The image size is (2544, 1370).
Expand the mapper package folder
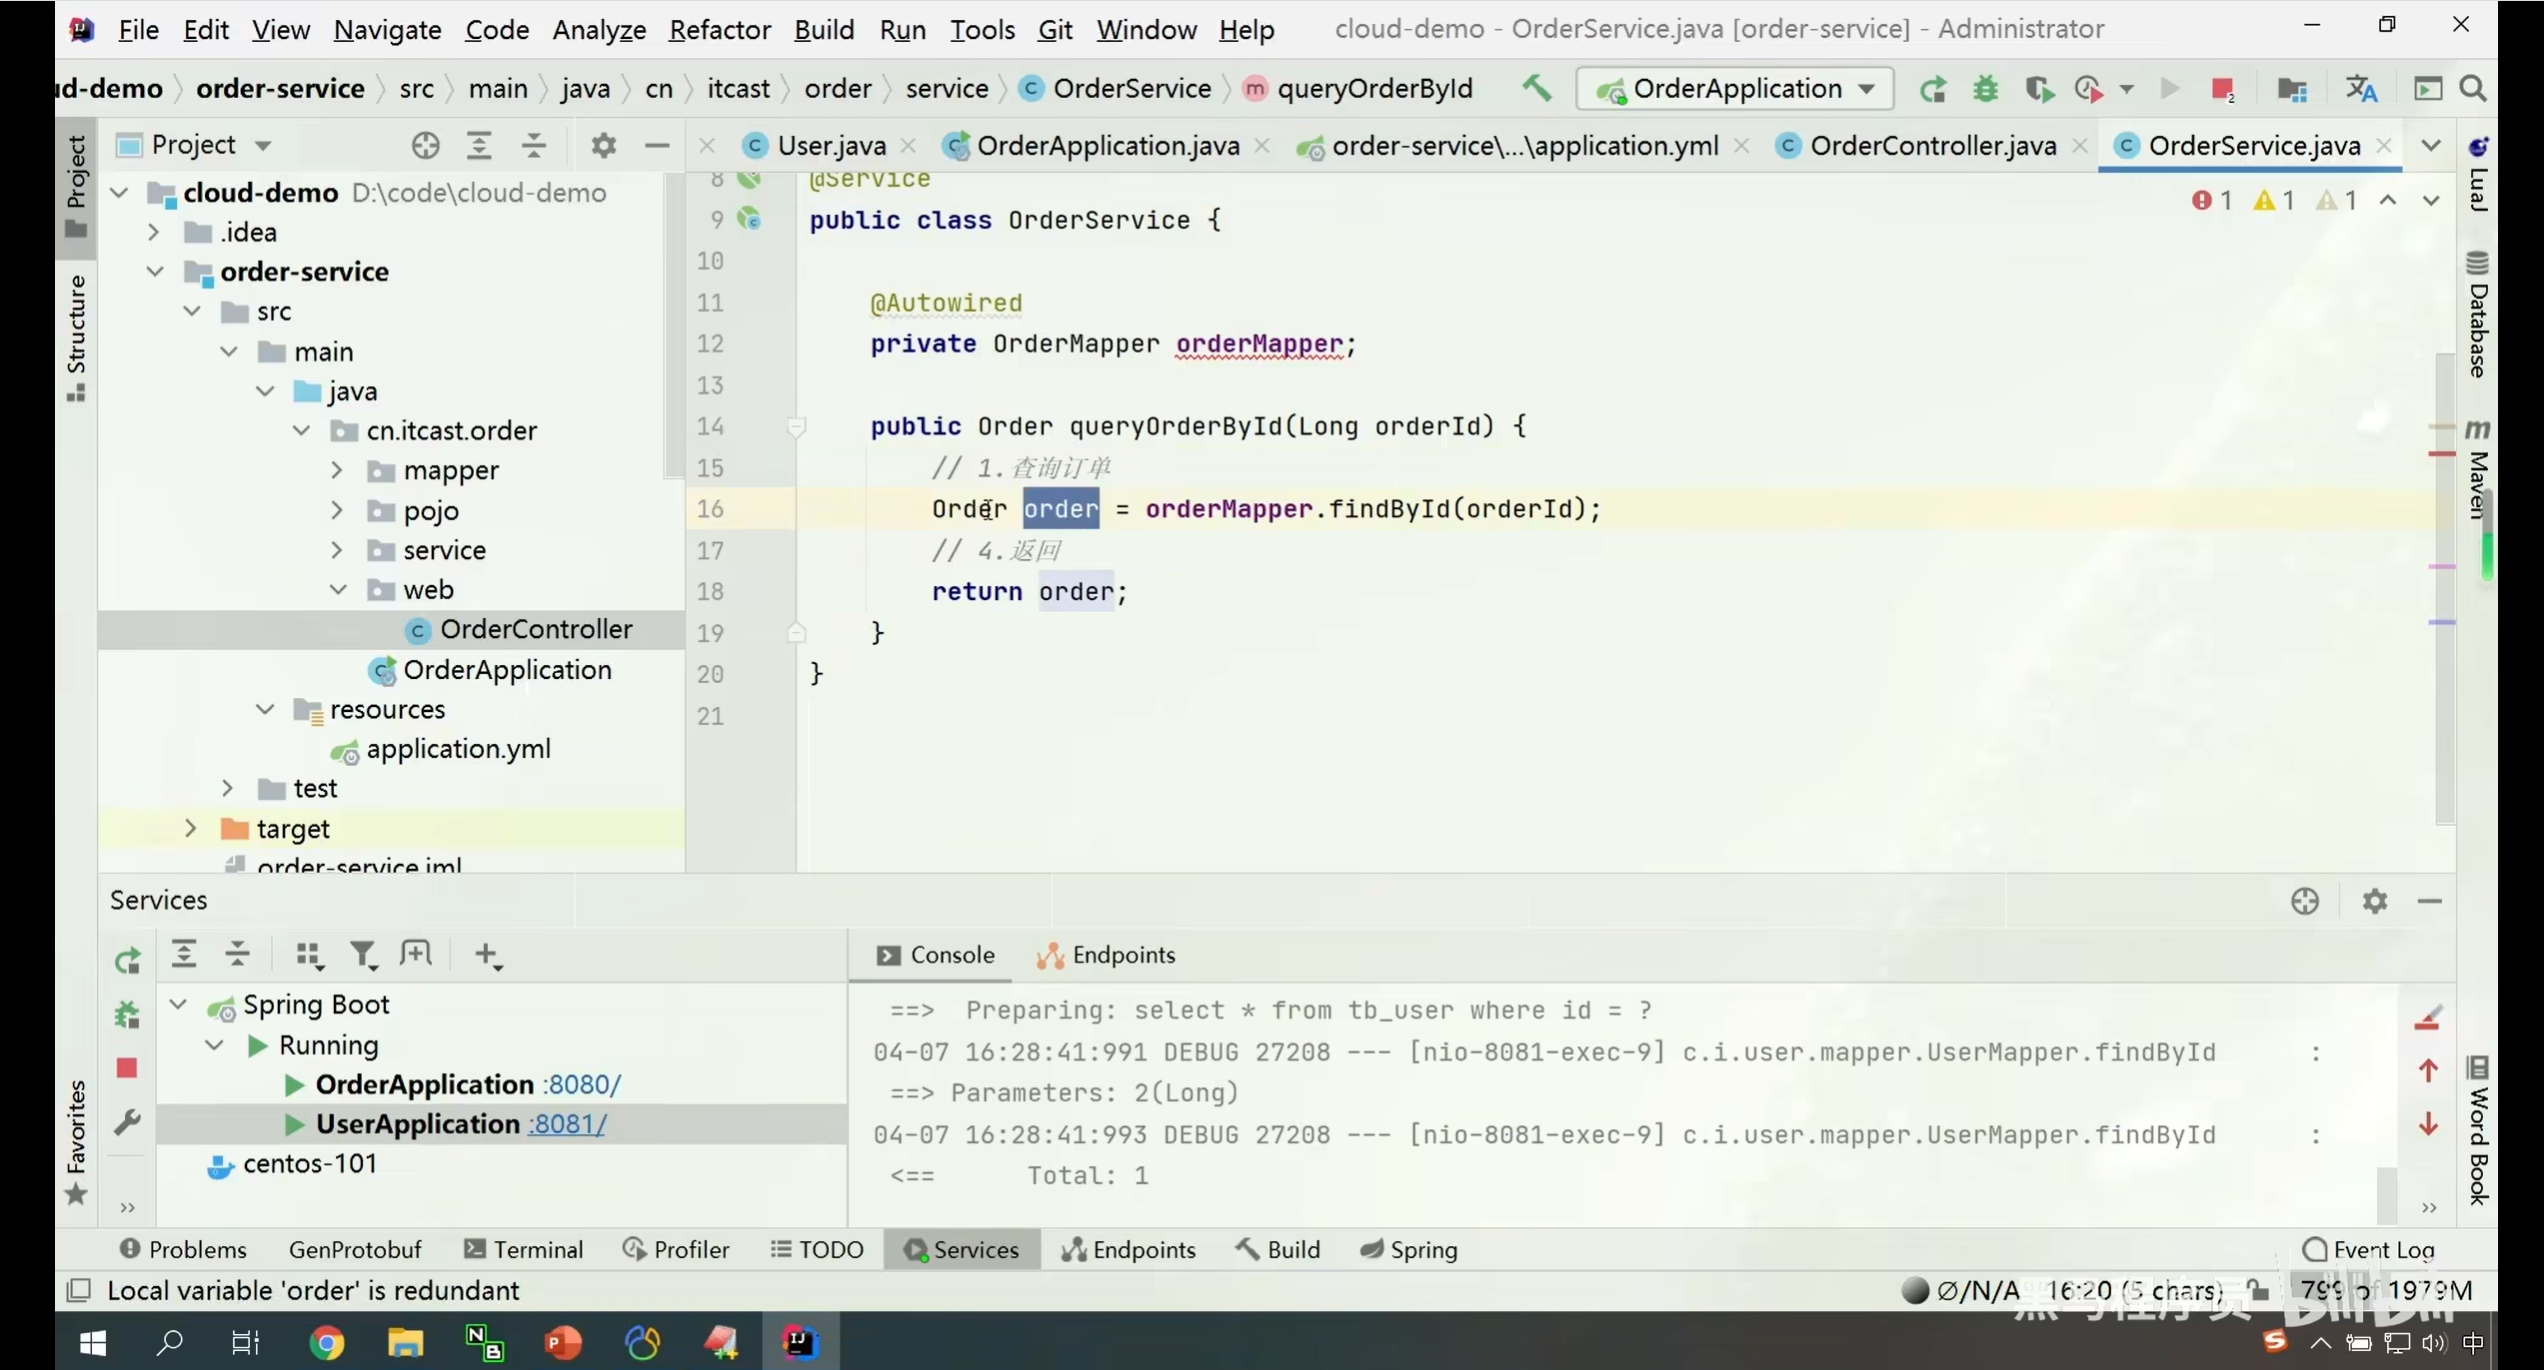(x=337, y=470)
